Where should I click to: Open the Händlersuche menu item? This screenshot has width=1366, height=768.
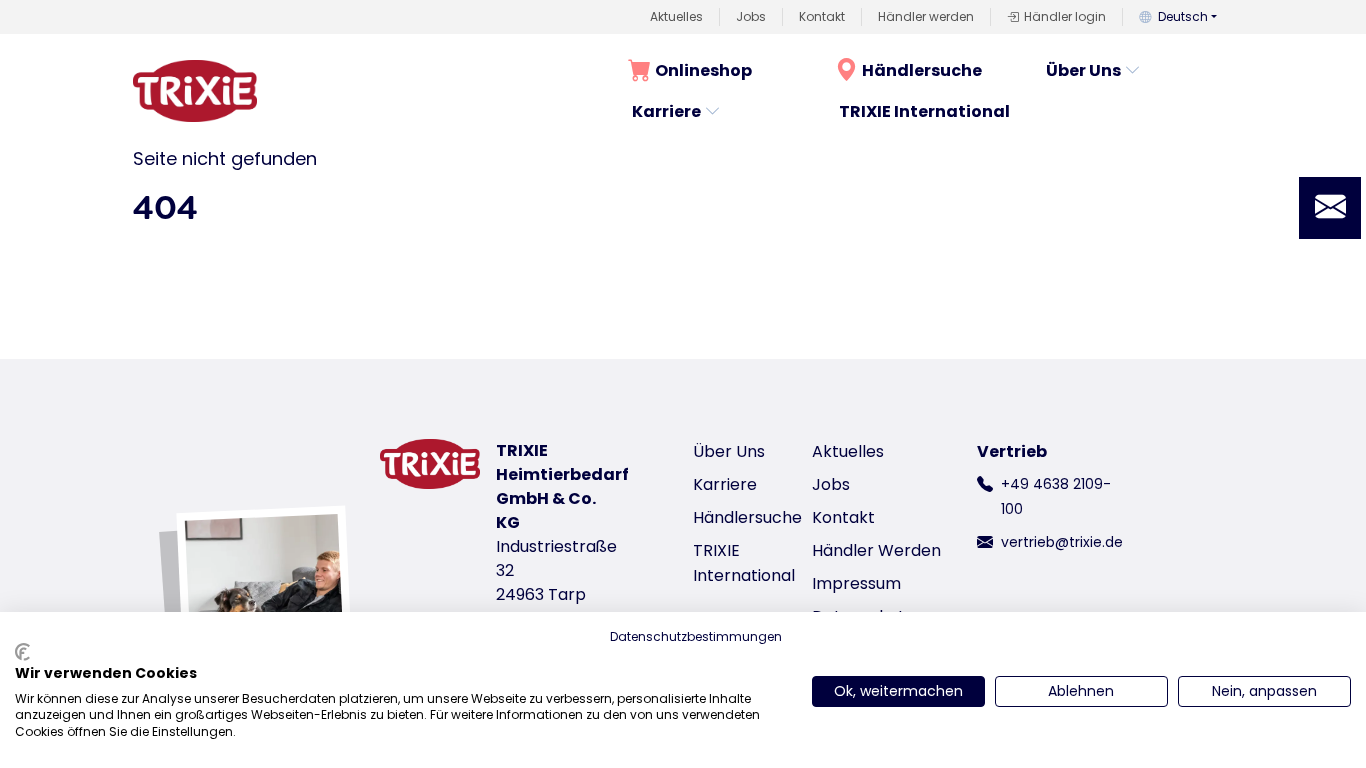tap(922, 70)
